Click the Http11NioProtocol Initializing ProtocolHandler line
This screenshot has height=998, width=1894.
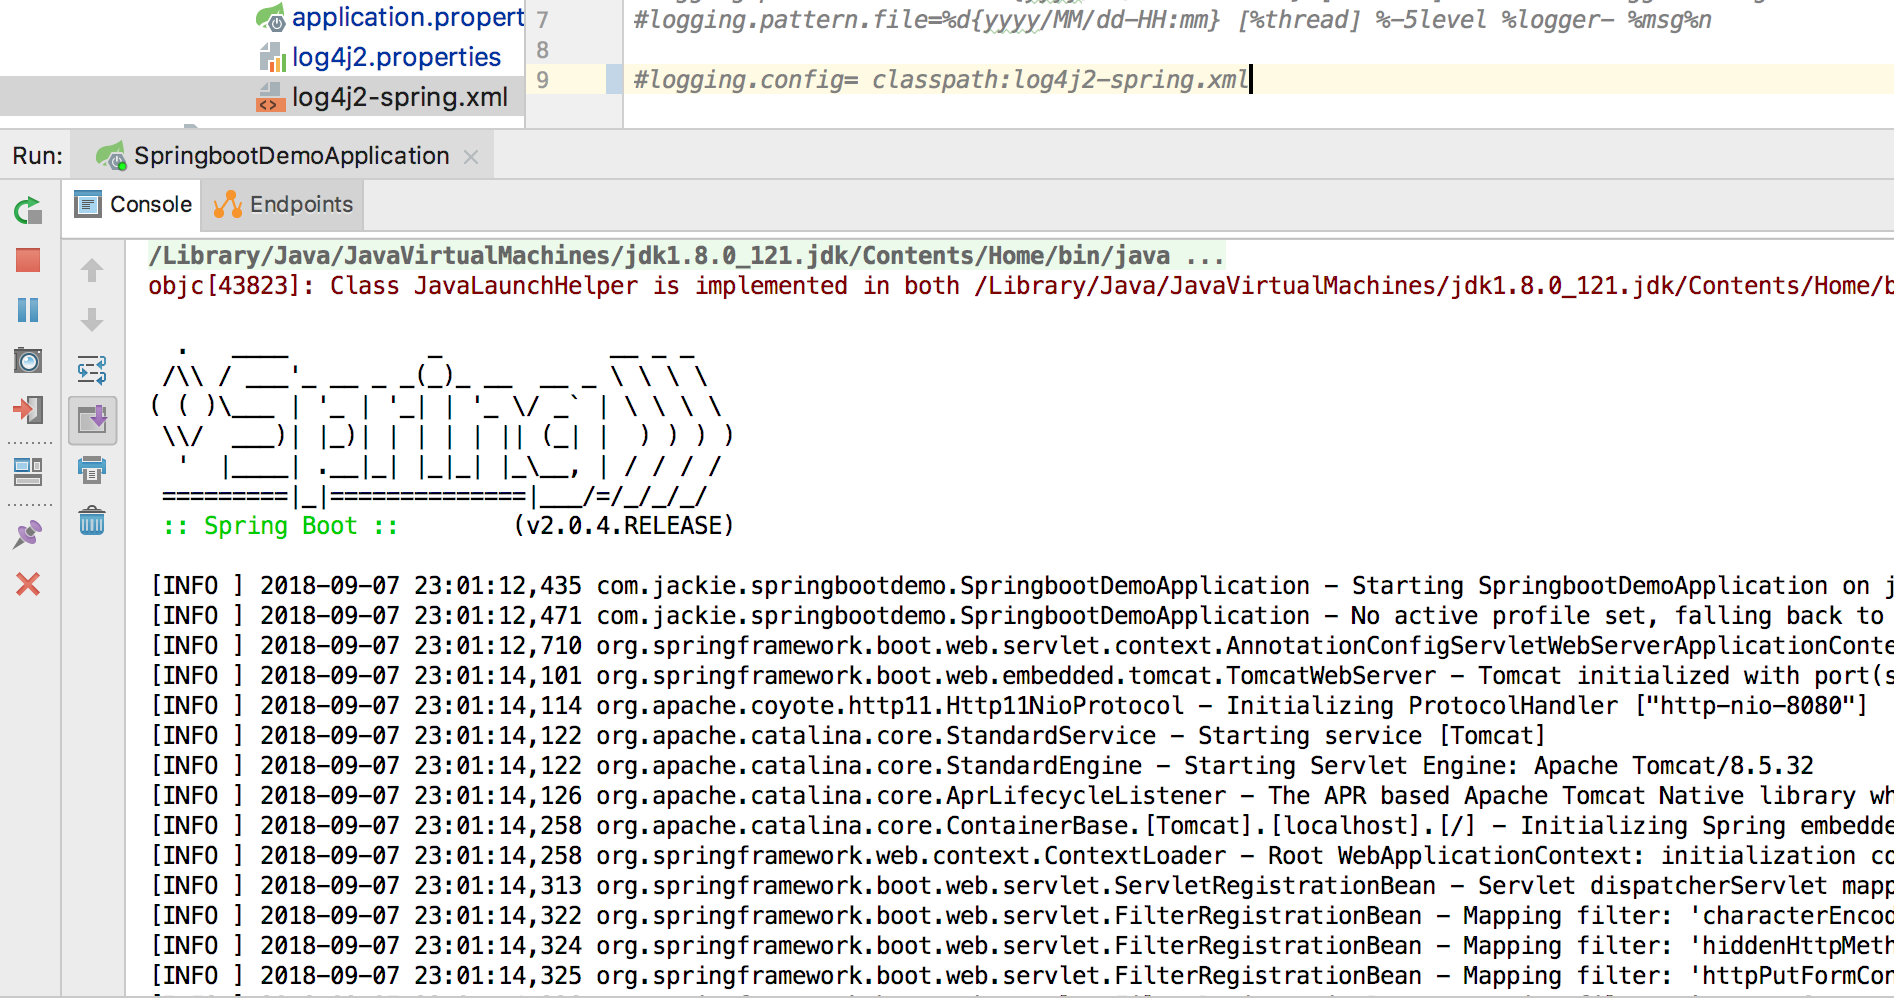coord(1008,706)
